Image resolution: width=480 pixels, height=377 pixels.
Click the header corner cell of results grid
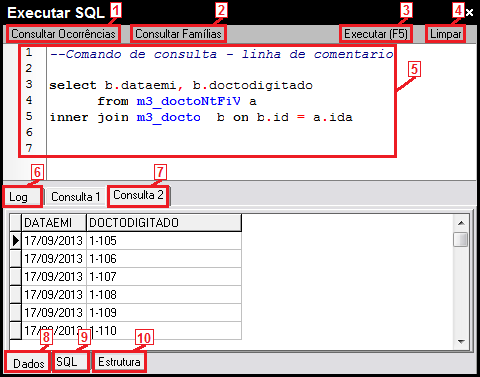[x=15, y=223]
